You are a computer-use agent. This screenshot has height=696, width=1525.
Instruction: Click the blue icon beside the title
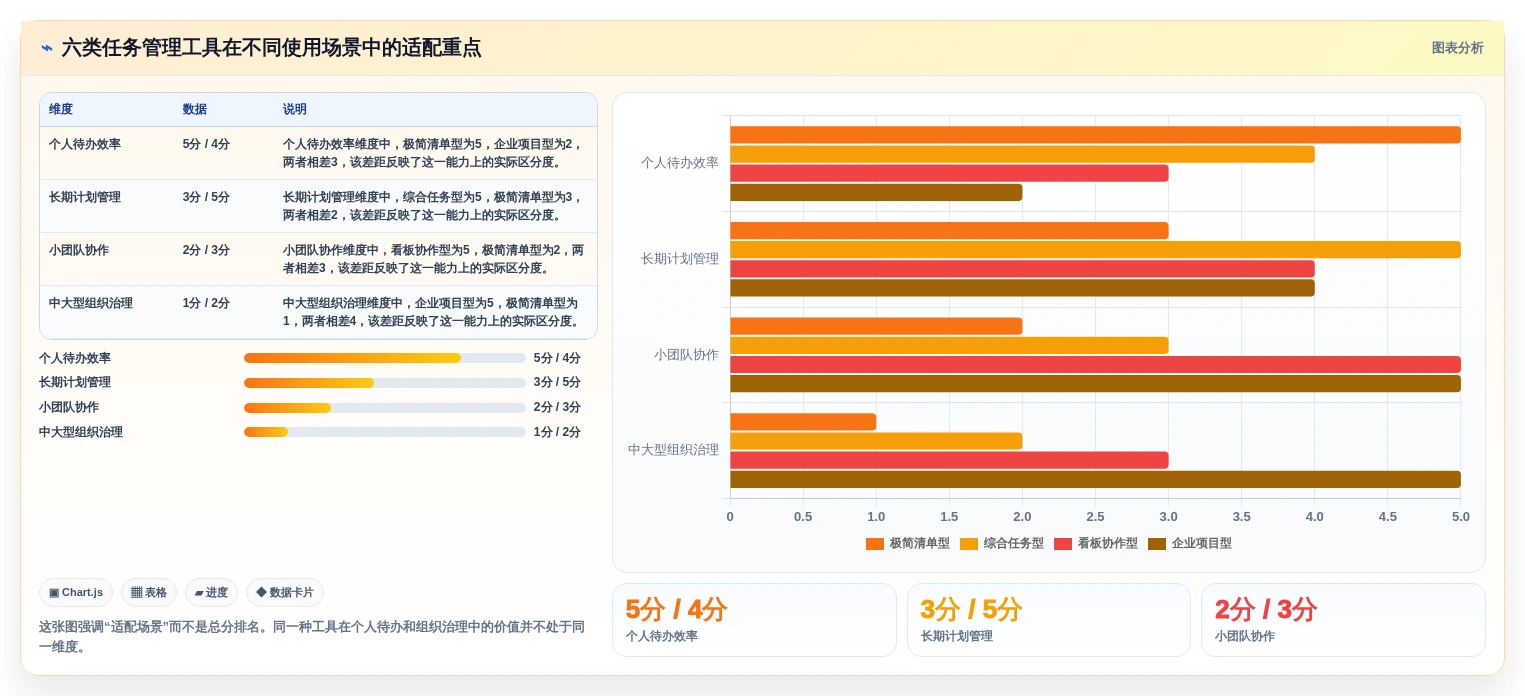[x=47, y=48]
